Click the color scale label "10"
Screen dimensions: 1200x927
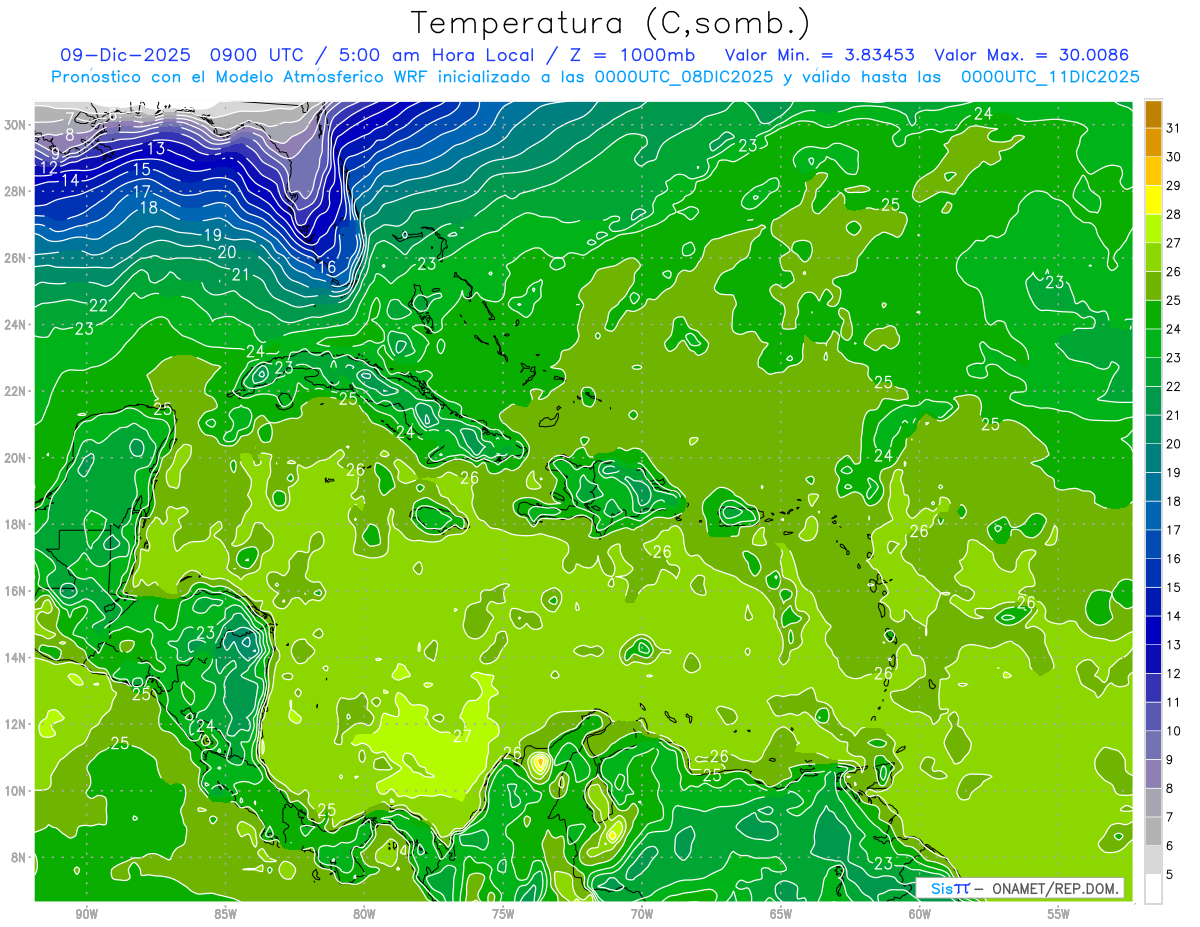coord(1174,731)
